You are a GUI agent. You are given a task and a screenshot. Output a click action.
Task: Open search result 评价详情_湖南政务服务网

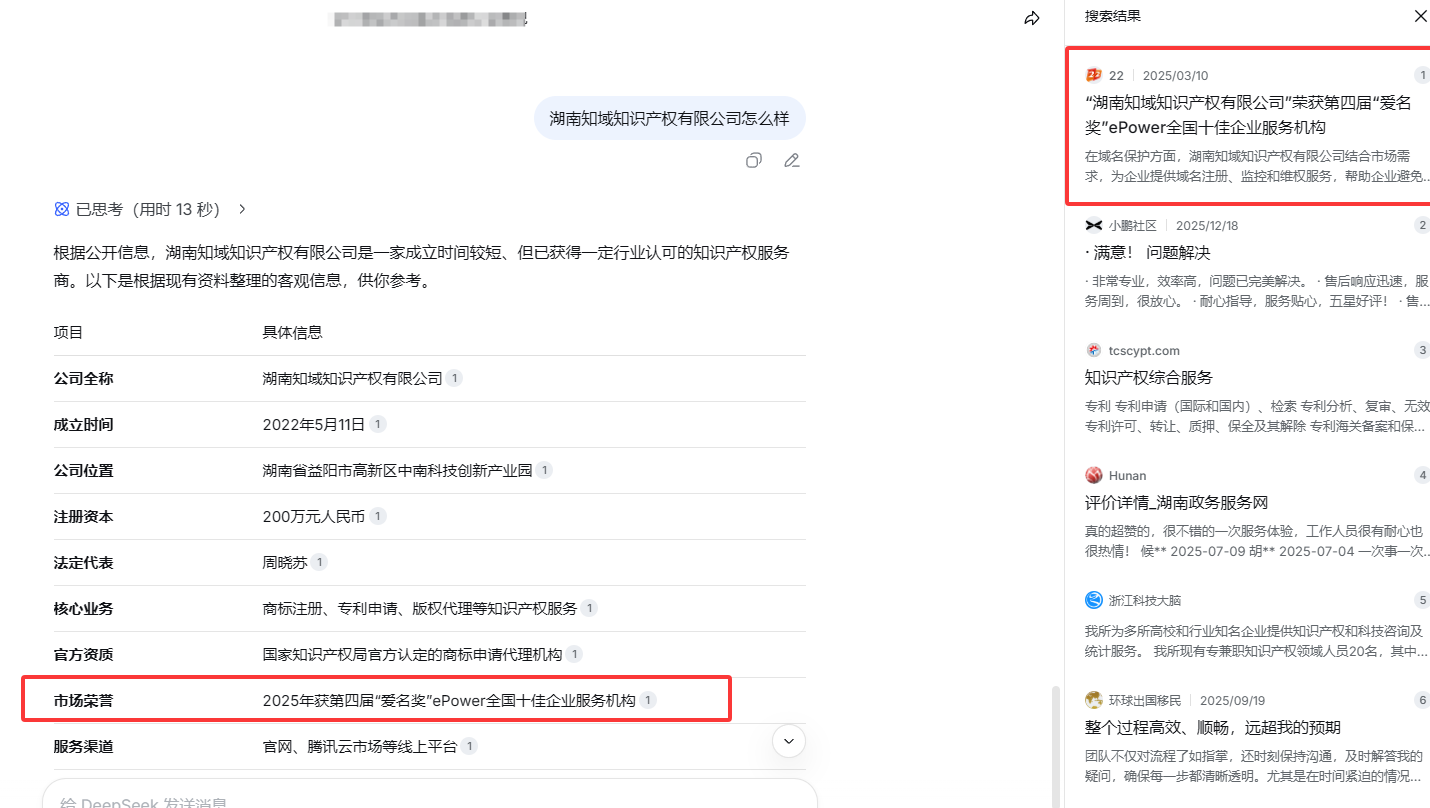[x=1176, y=503]
